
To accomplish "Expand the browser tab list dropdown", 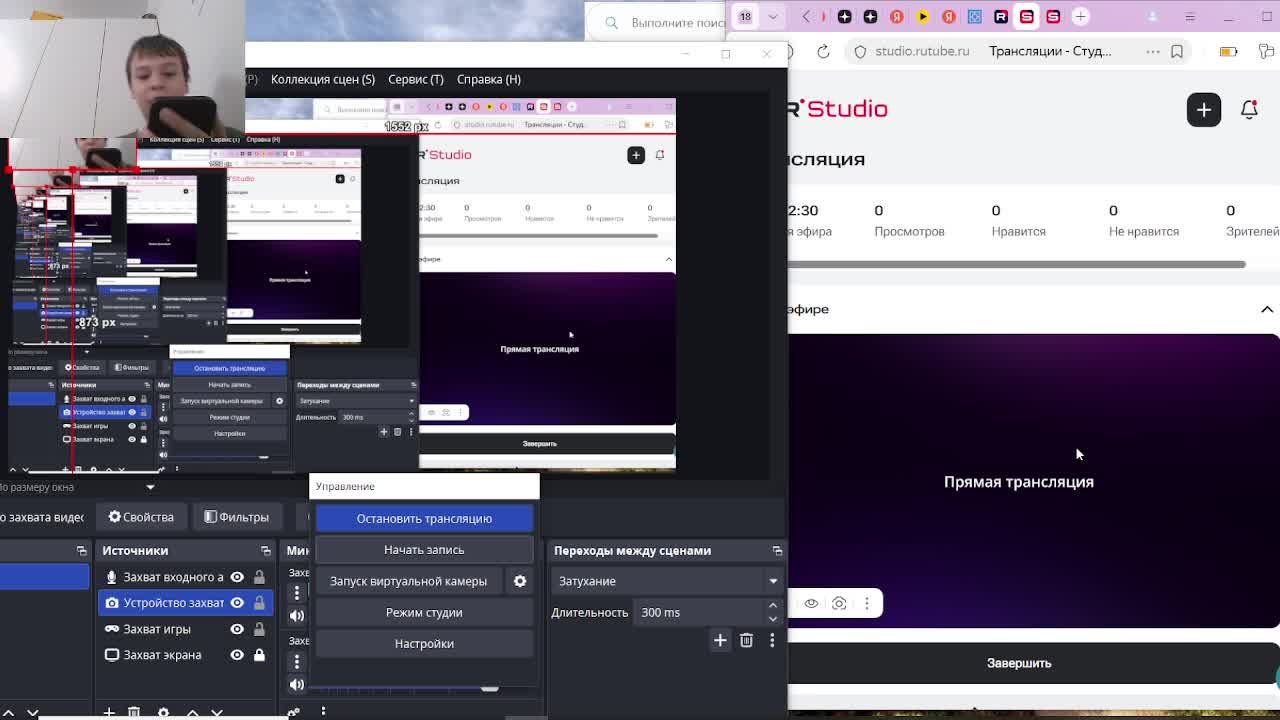I will [772, 16].
